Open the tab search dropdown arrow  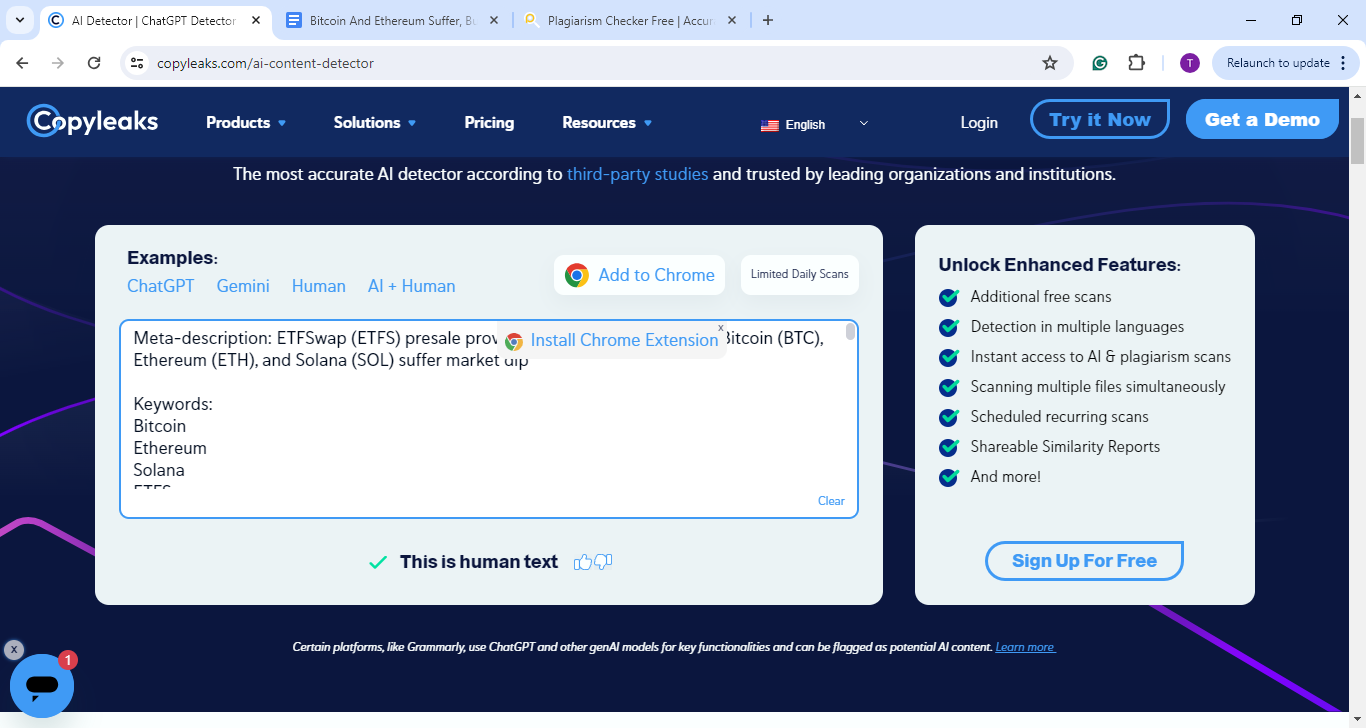click(19, 20)
